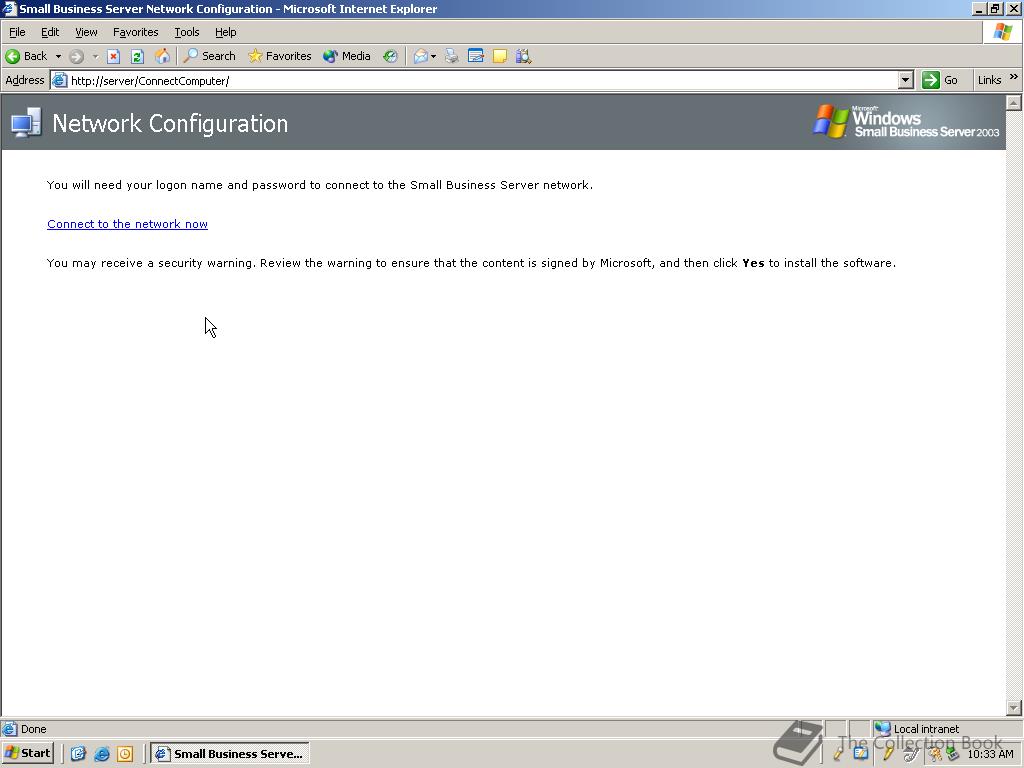Click the Network Configuration computer icon

click(x=26, y=123)
